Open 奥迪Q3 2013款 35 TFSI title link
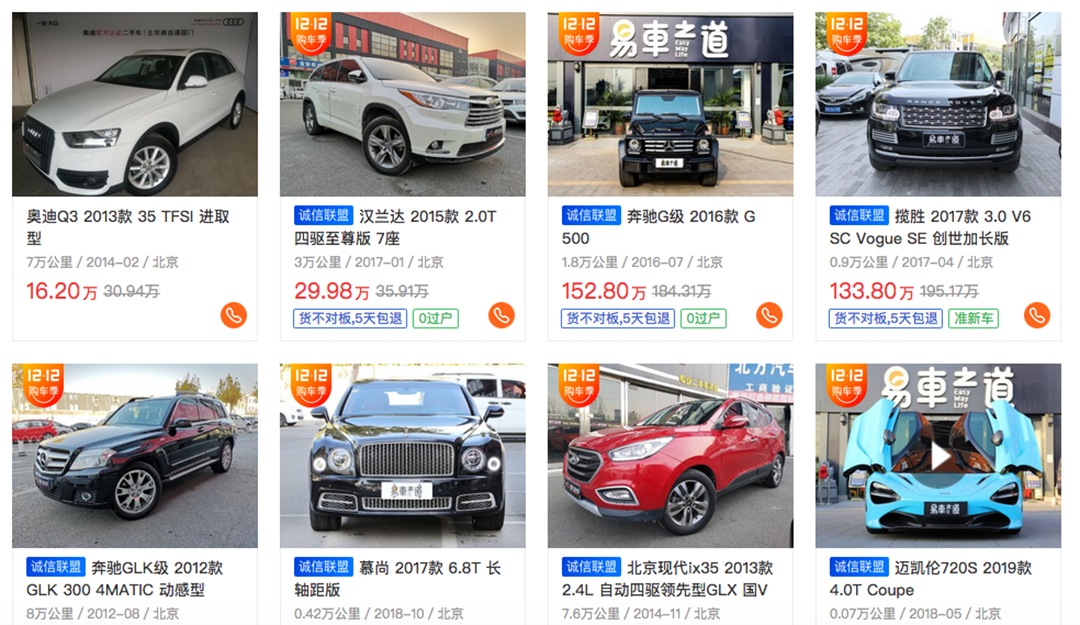The width and height of the screenshot is (1080, 625). tap(128, 227)
